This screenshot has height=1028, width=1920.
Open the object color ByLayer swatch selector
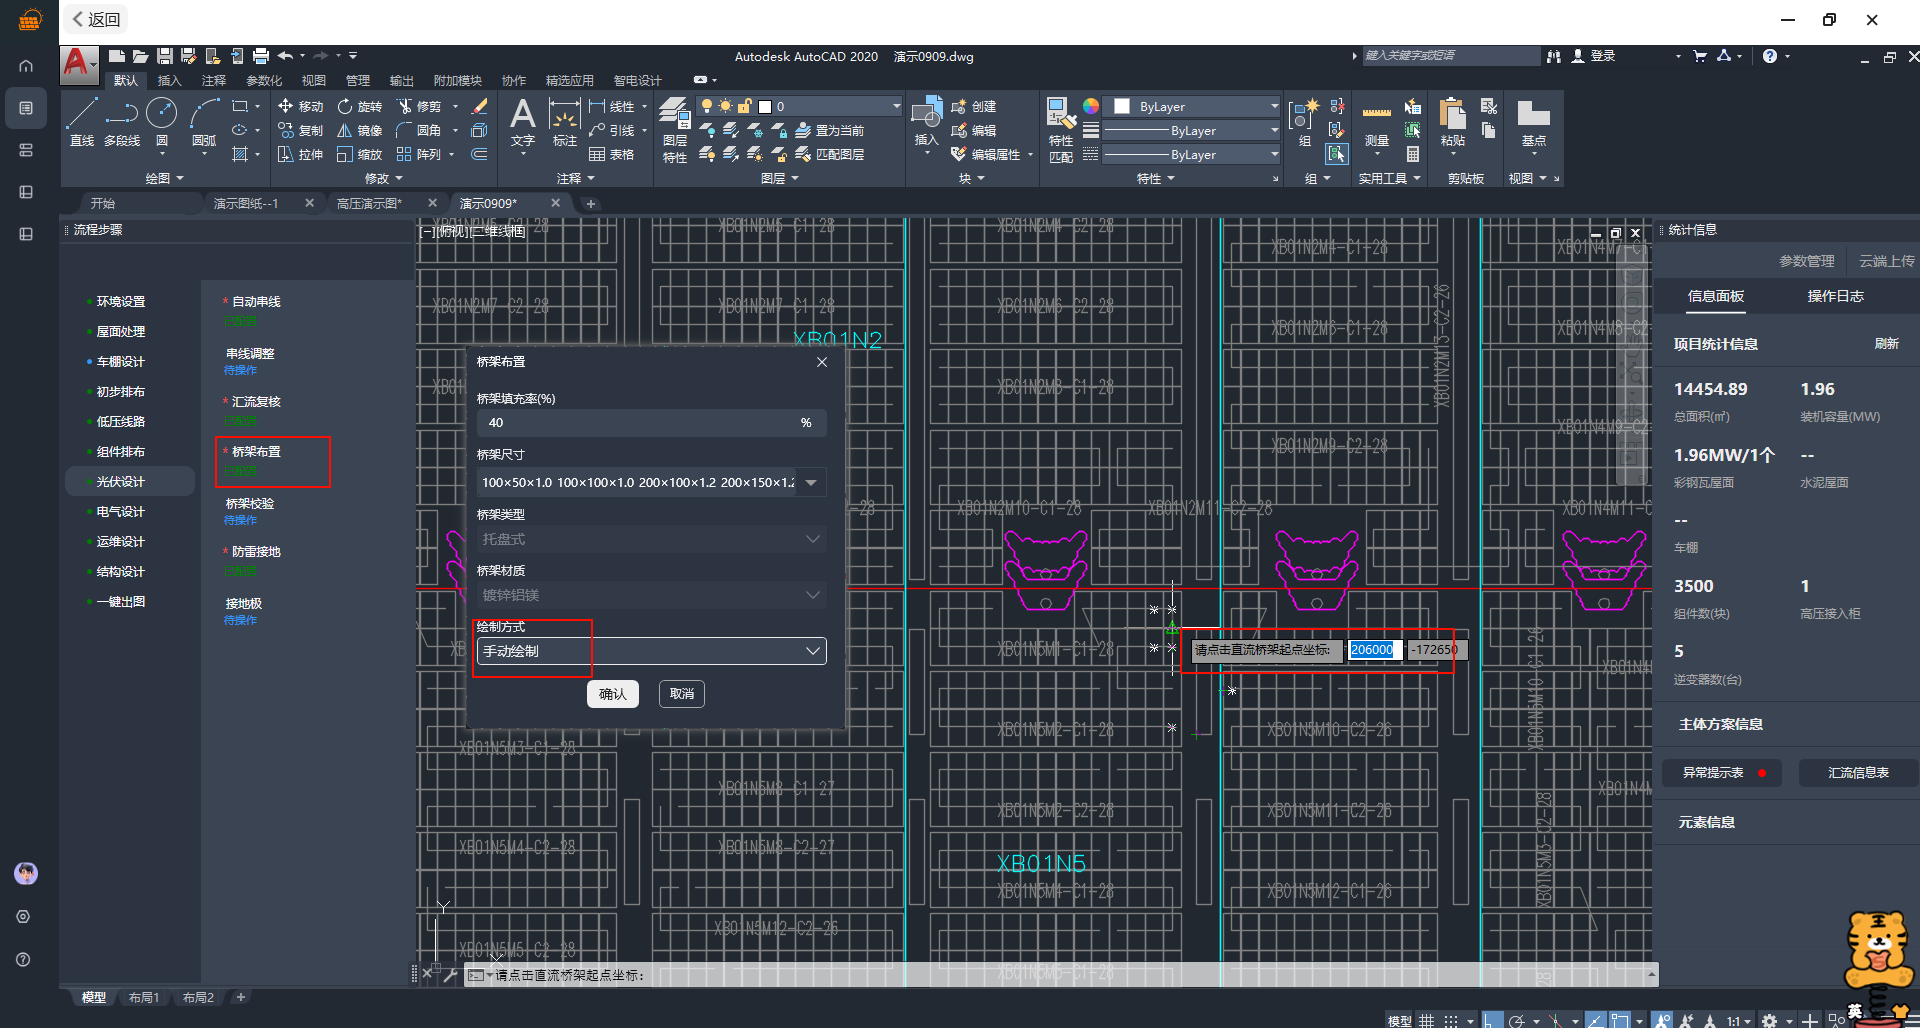point(1194,106)
